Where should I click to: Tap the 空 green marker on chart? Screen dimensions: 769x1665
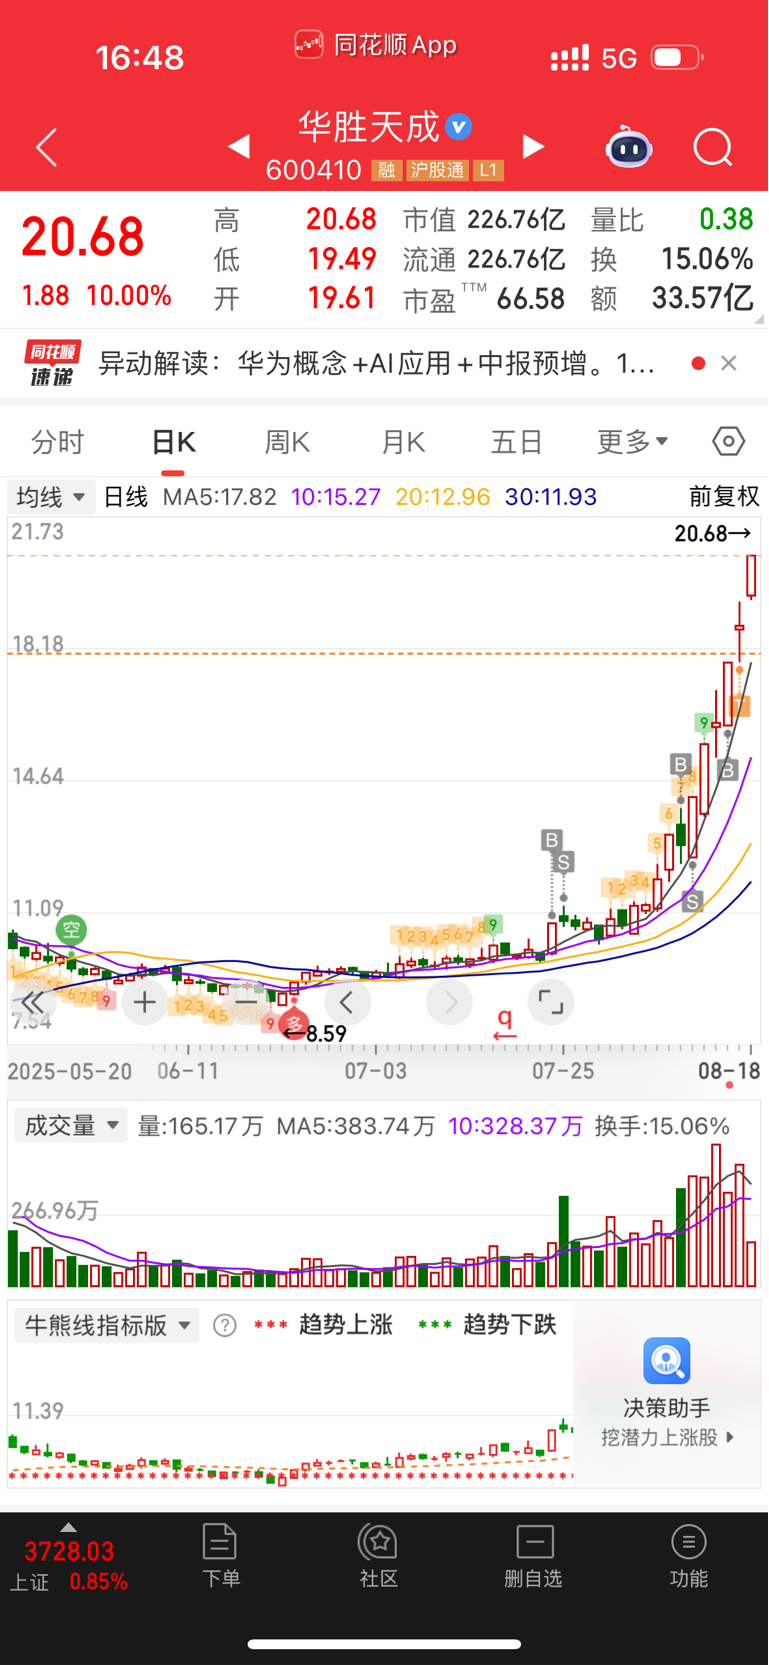point(71,930)
